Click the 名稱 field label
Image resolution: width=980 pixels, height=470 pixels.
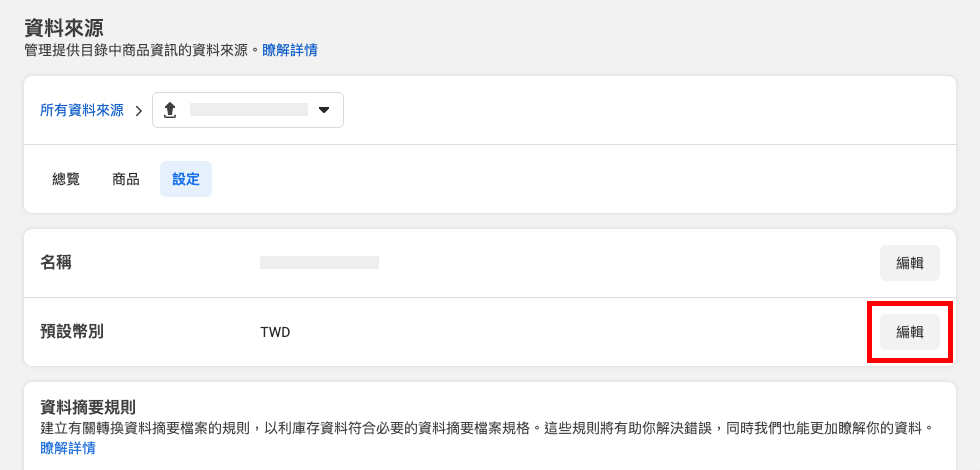click(56, 262)
